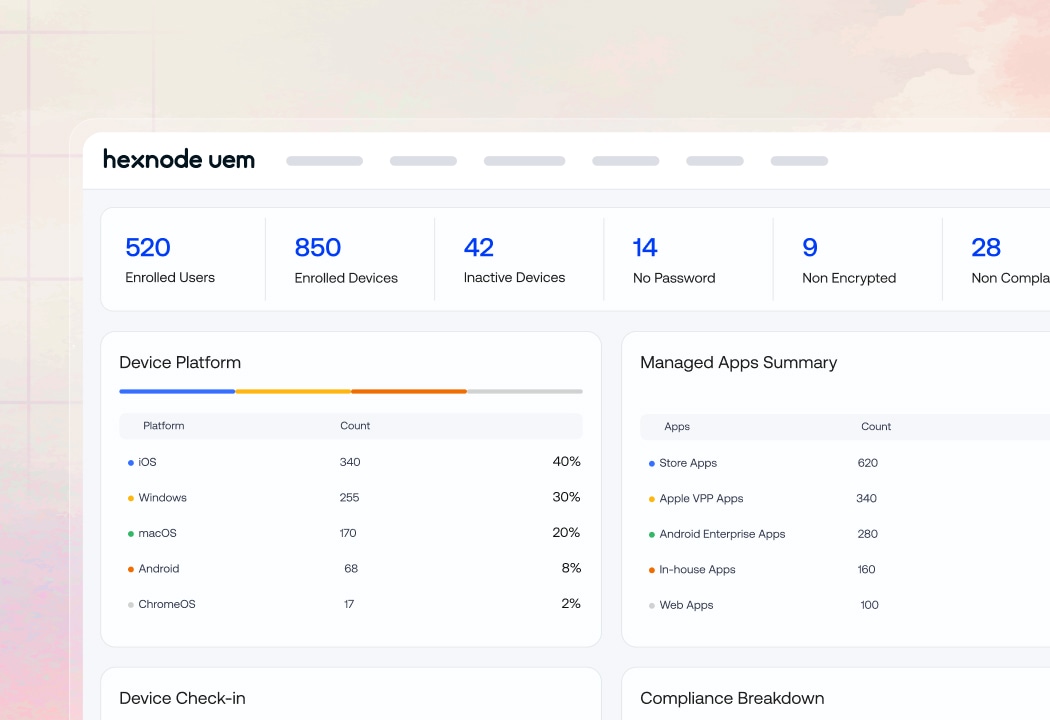Viewport: 1050px width, 720px height.
Task: Click the Compliance Breakdown card title
Action: pos(732,698)
